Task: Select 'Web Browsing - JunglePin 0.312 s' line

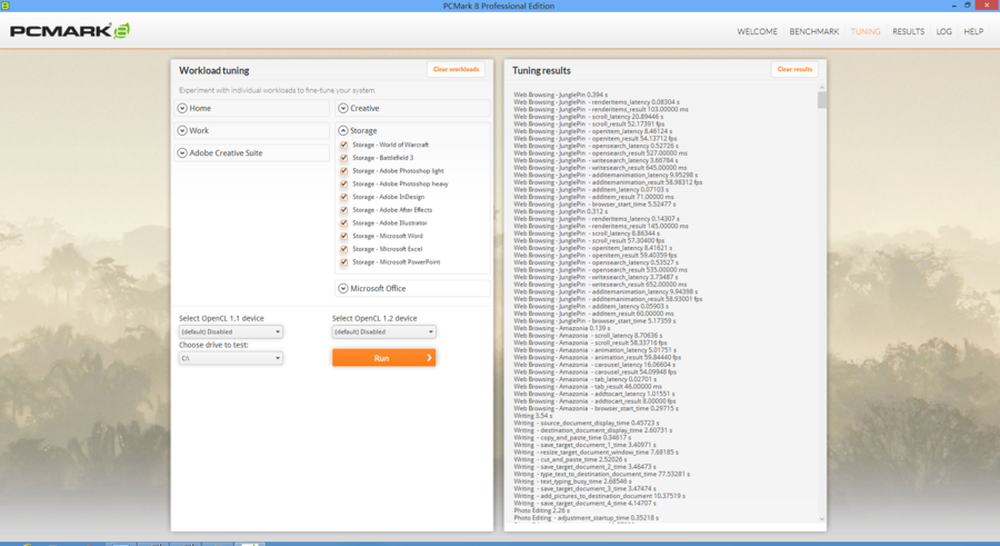Action: (x=561, y=211)
